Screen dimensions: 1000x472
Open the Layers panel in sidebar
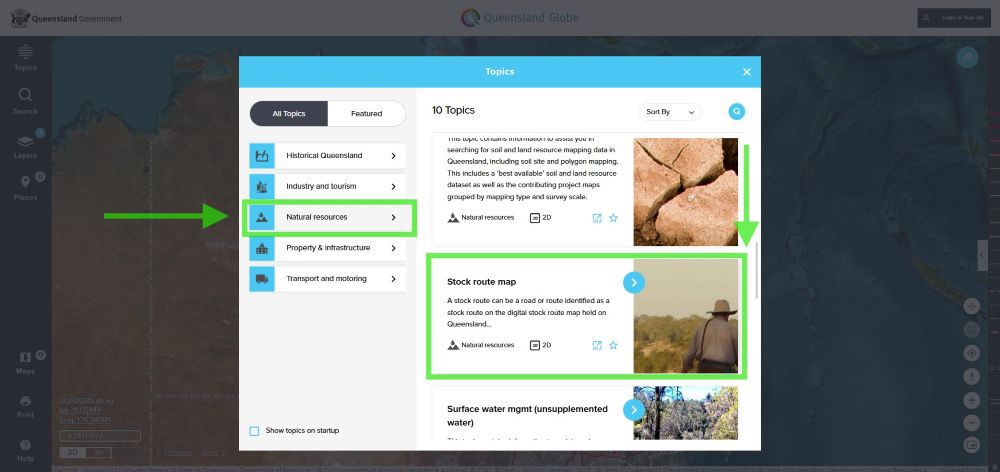25,145
